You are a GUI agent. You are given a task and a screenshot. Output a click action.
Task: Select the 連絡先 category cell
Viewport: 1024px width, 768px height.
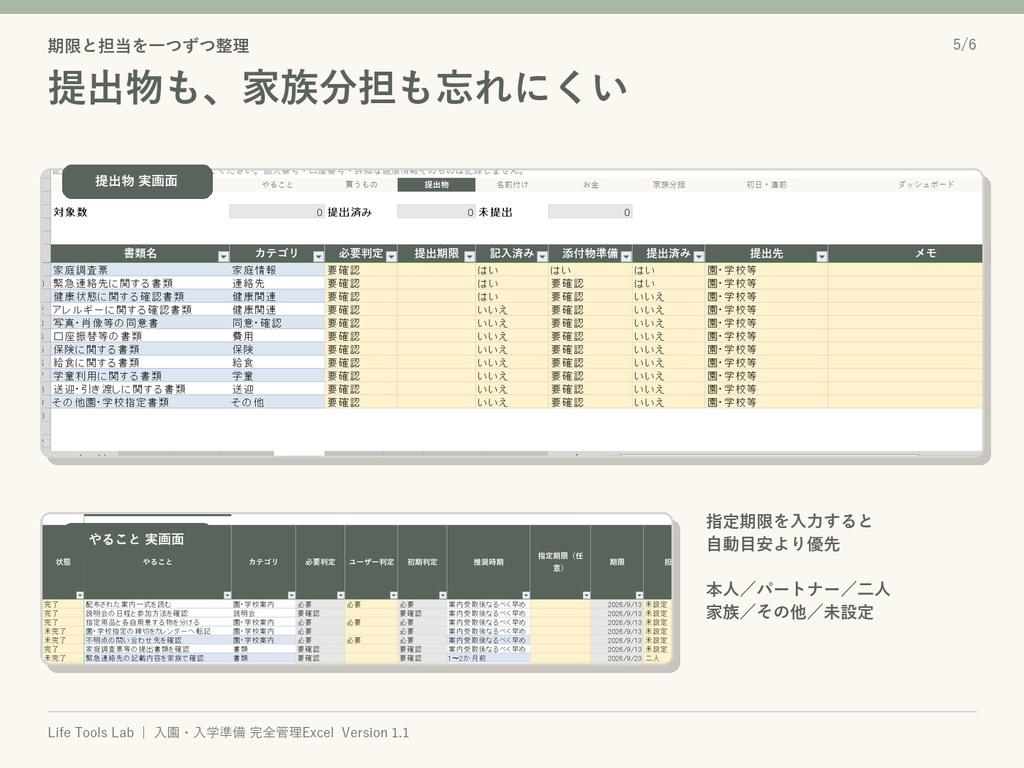pos(277,283)
